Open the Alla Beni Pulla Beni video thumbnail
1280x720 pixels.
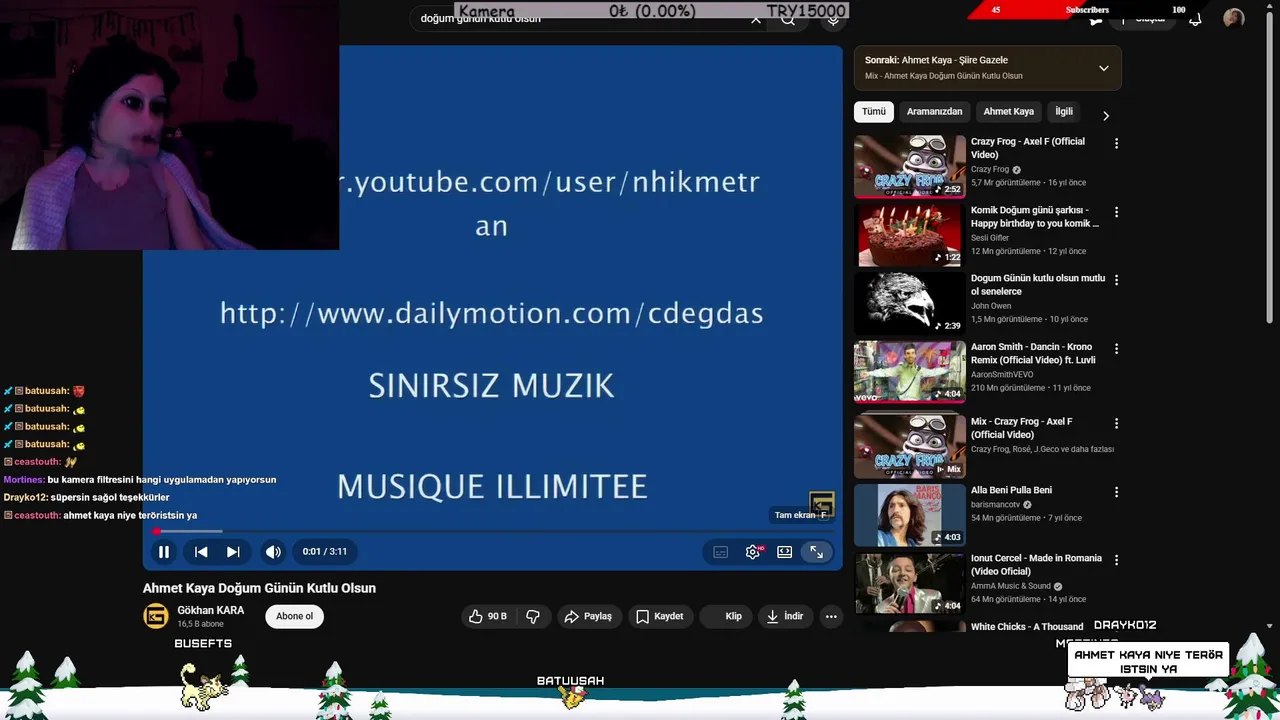point(909,514)
